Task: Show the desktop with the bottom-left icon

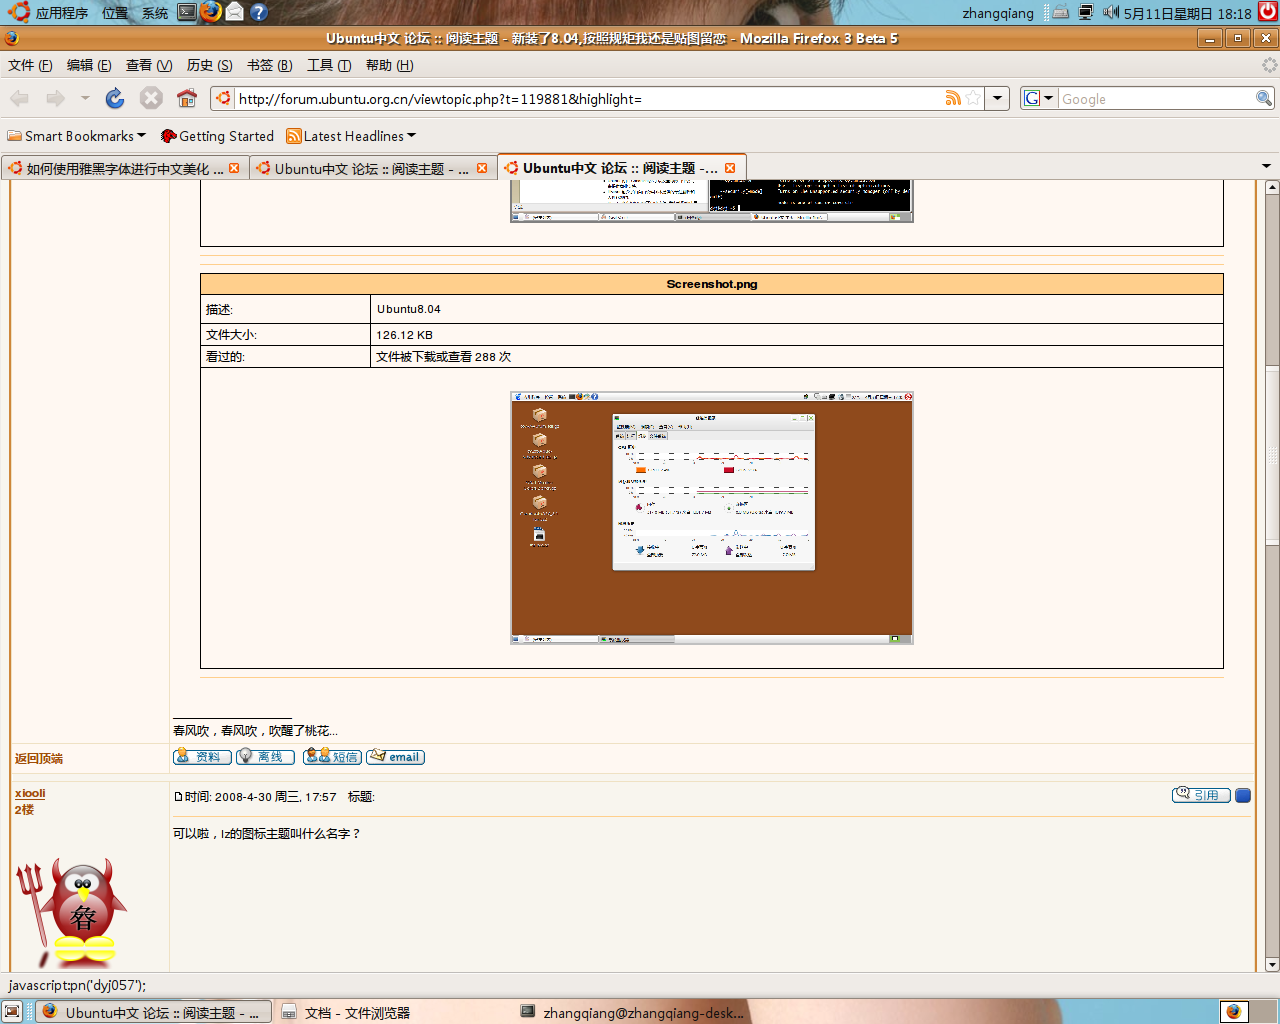Action: [x=12, y=1012]
